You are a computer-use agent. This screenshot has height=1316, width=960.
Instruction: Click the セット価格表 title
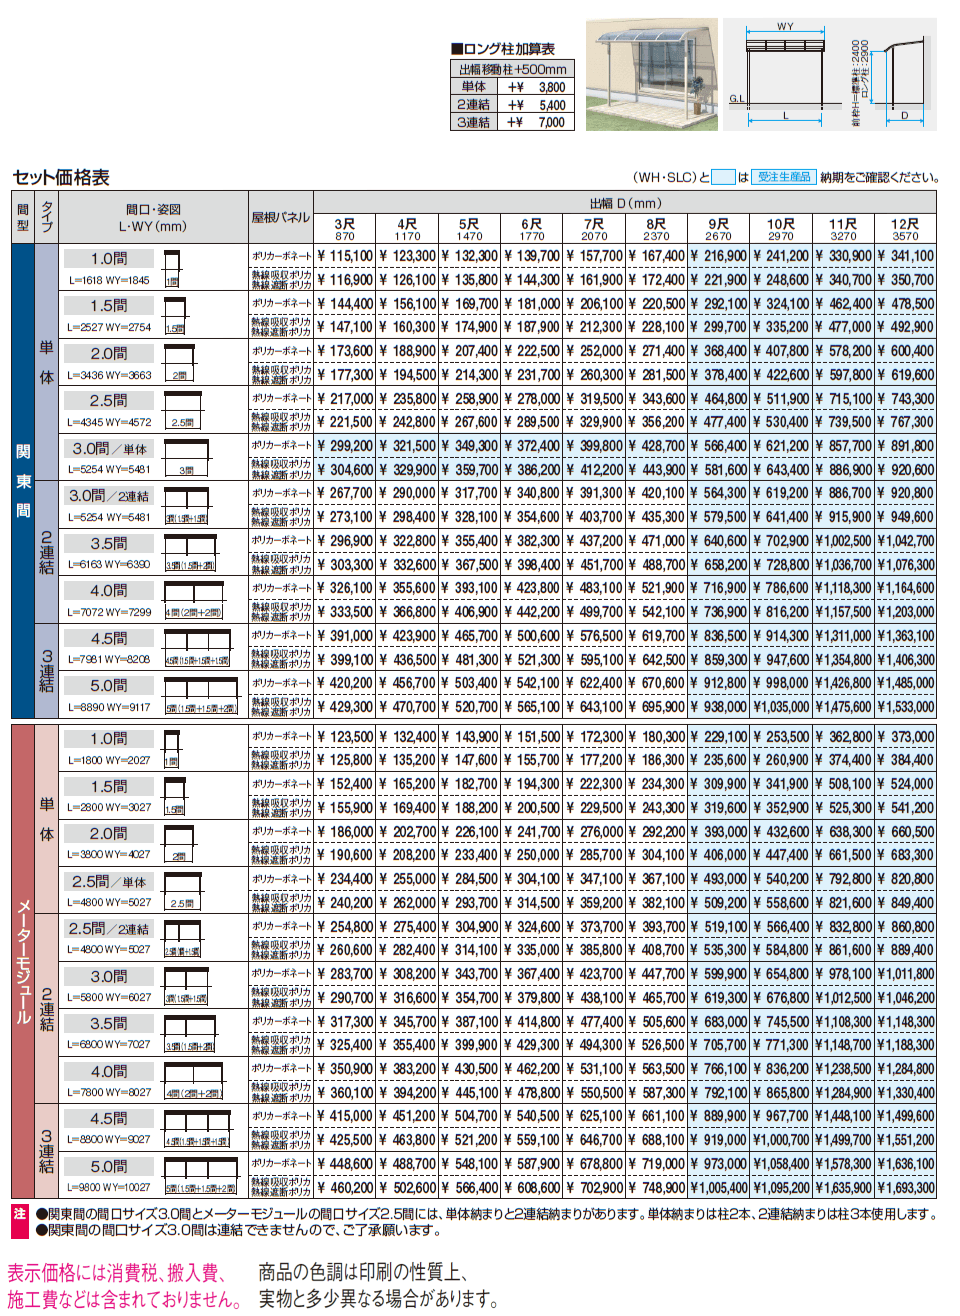click(x=61, y=177)
